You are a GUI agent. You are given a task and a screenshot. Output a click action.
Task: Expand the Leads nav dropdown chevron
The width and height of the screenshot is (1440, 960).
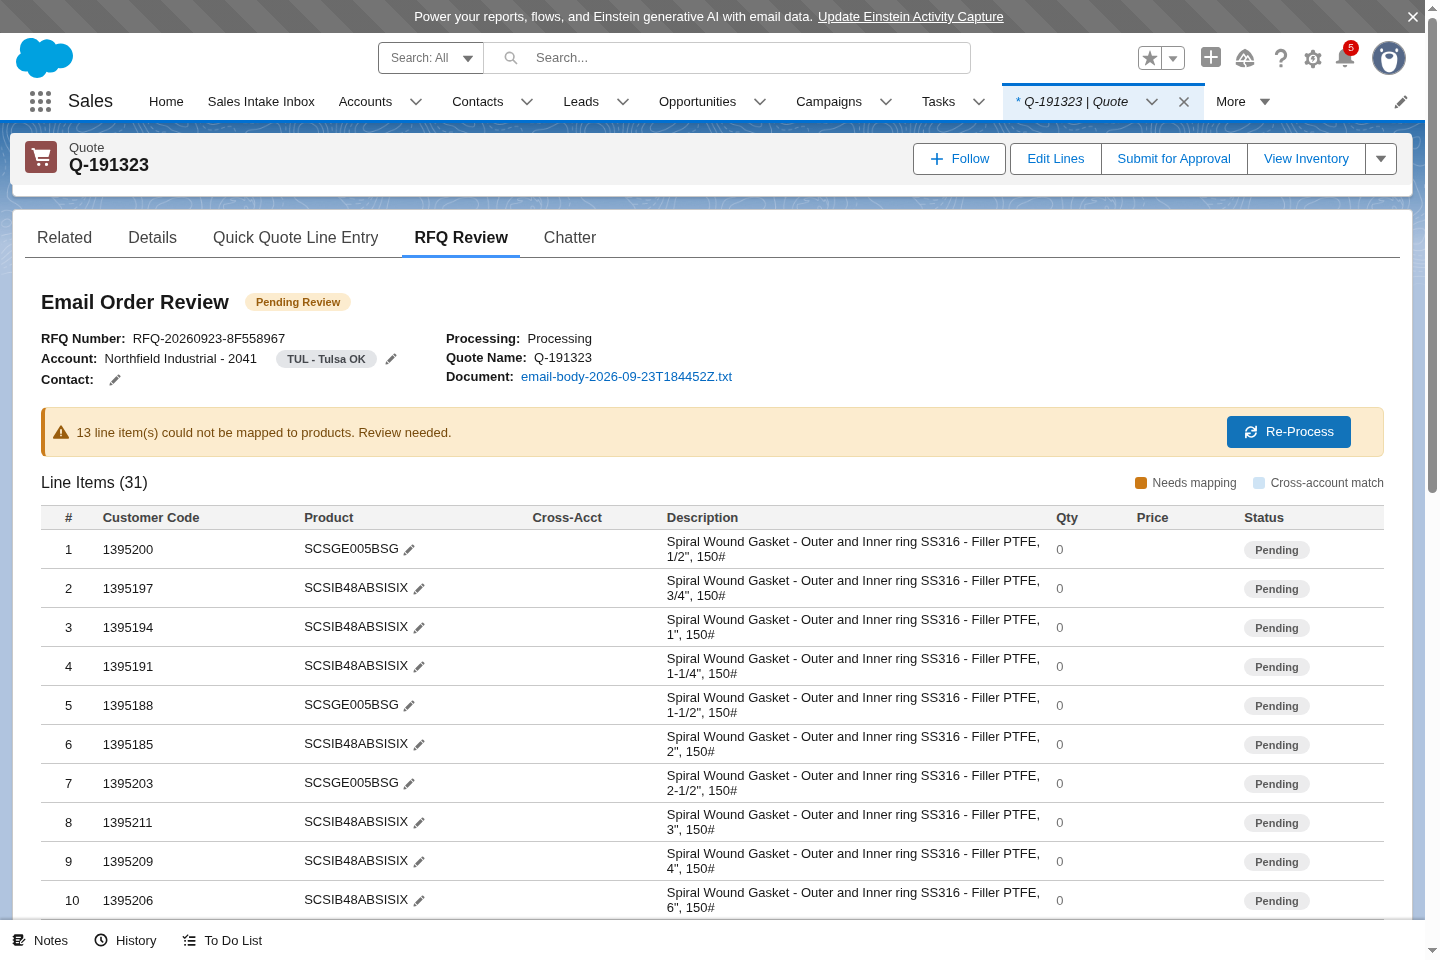[x=623, y=102]
